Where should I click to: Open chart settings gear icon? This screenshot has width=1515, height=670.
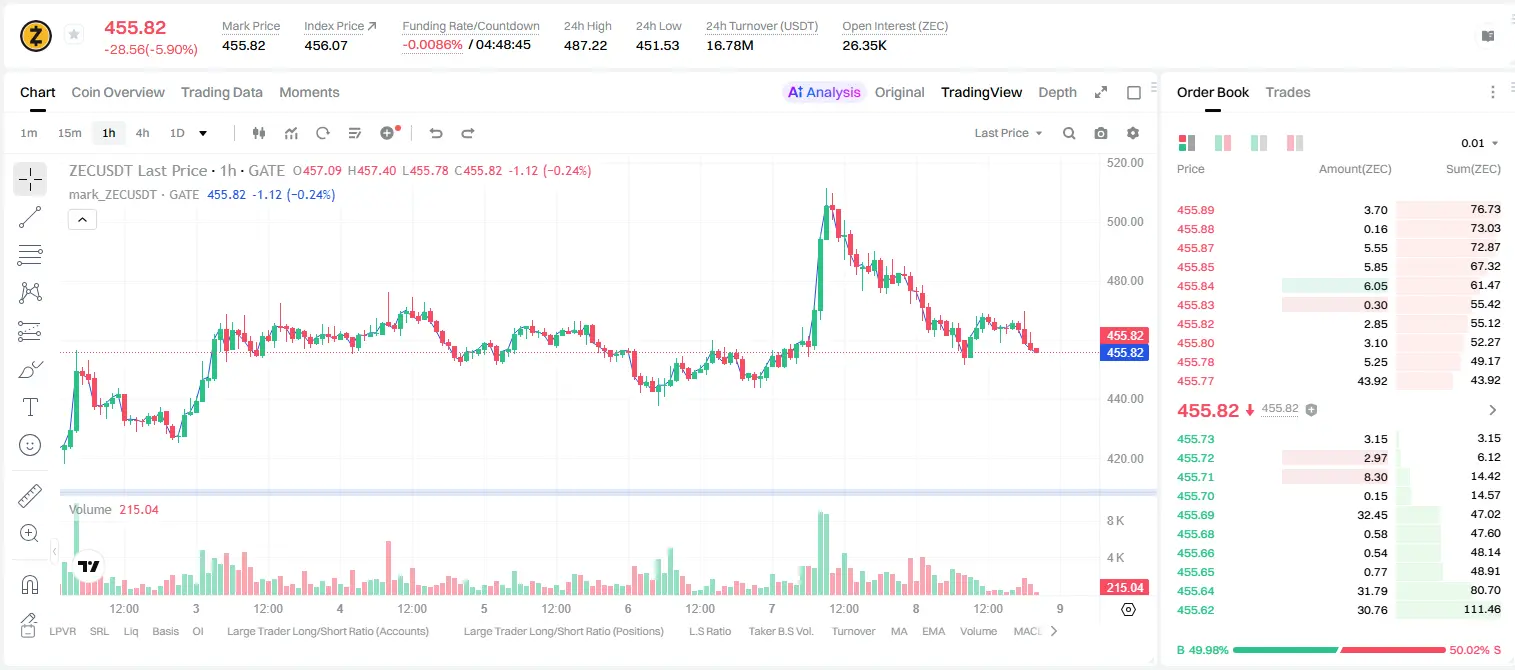[1133, 133]
